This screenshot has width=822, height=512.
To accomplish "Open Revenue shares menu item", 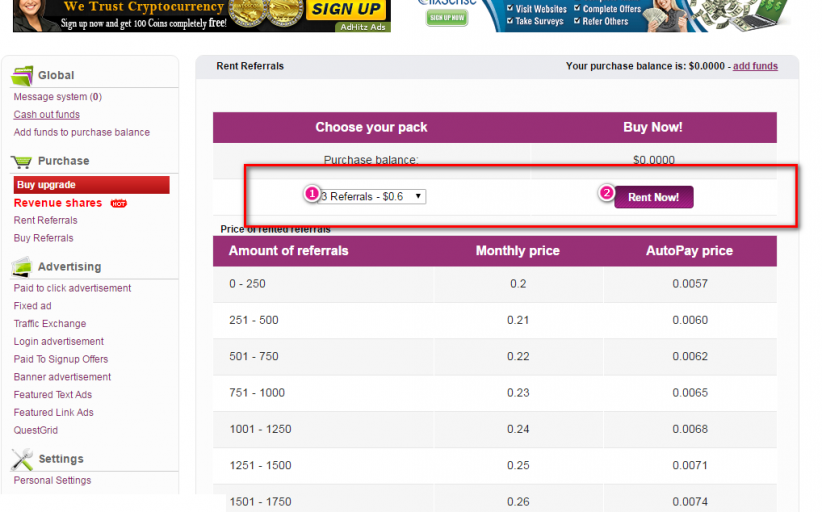I will 58,203.
